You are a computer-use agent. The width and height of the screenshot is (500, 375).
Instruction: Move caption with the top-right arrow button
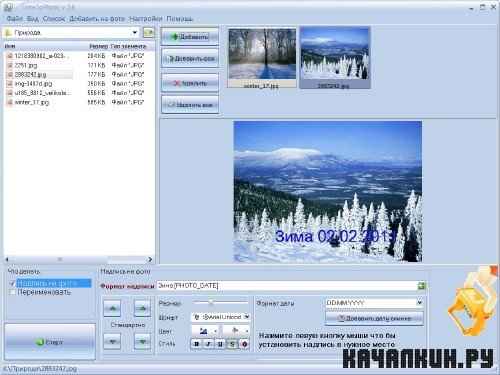[x=142, y=308]
